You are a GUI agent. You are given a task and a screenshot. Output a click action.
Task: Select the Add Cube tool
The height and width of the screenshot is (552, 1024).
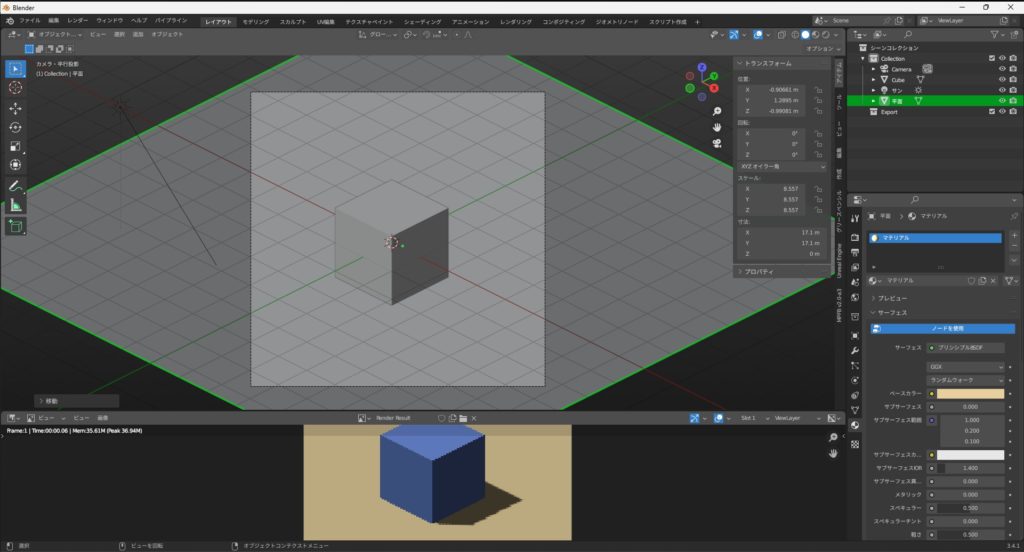click(16, 226)
